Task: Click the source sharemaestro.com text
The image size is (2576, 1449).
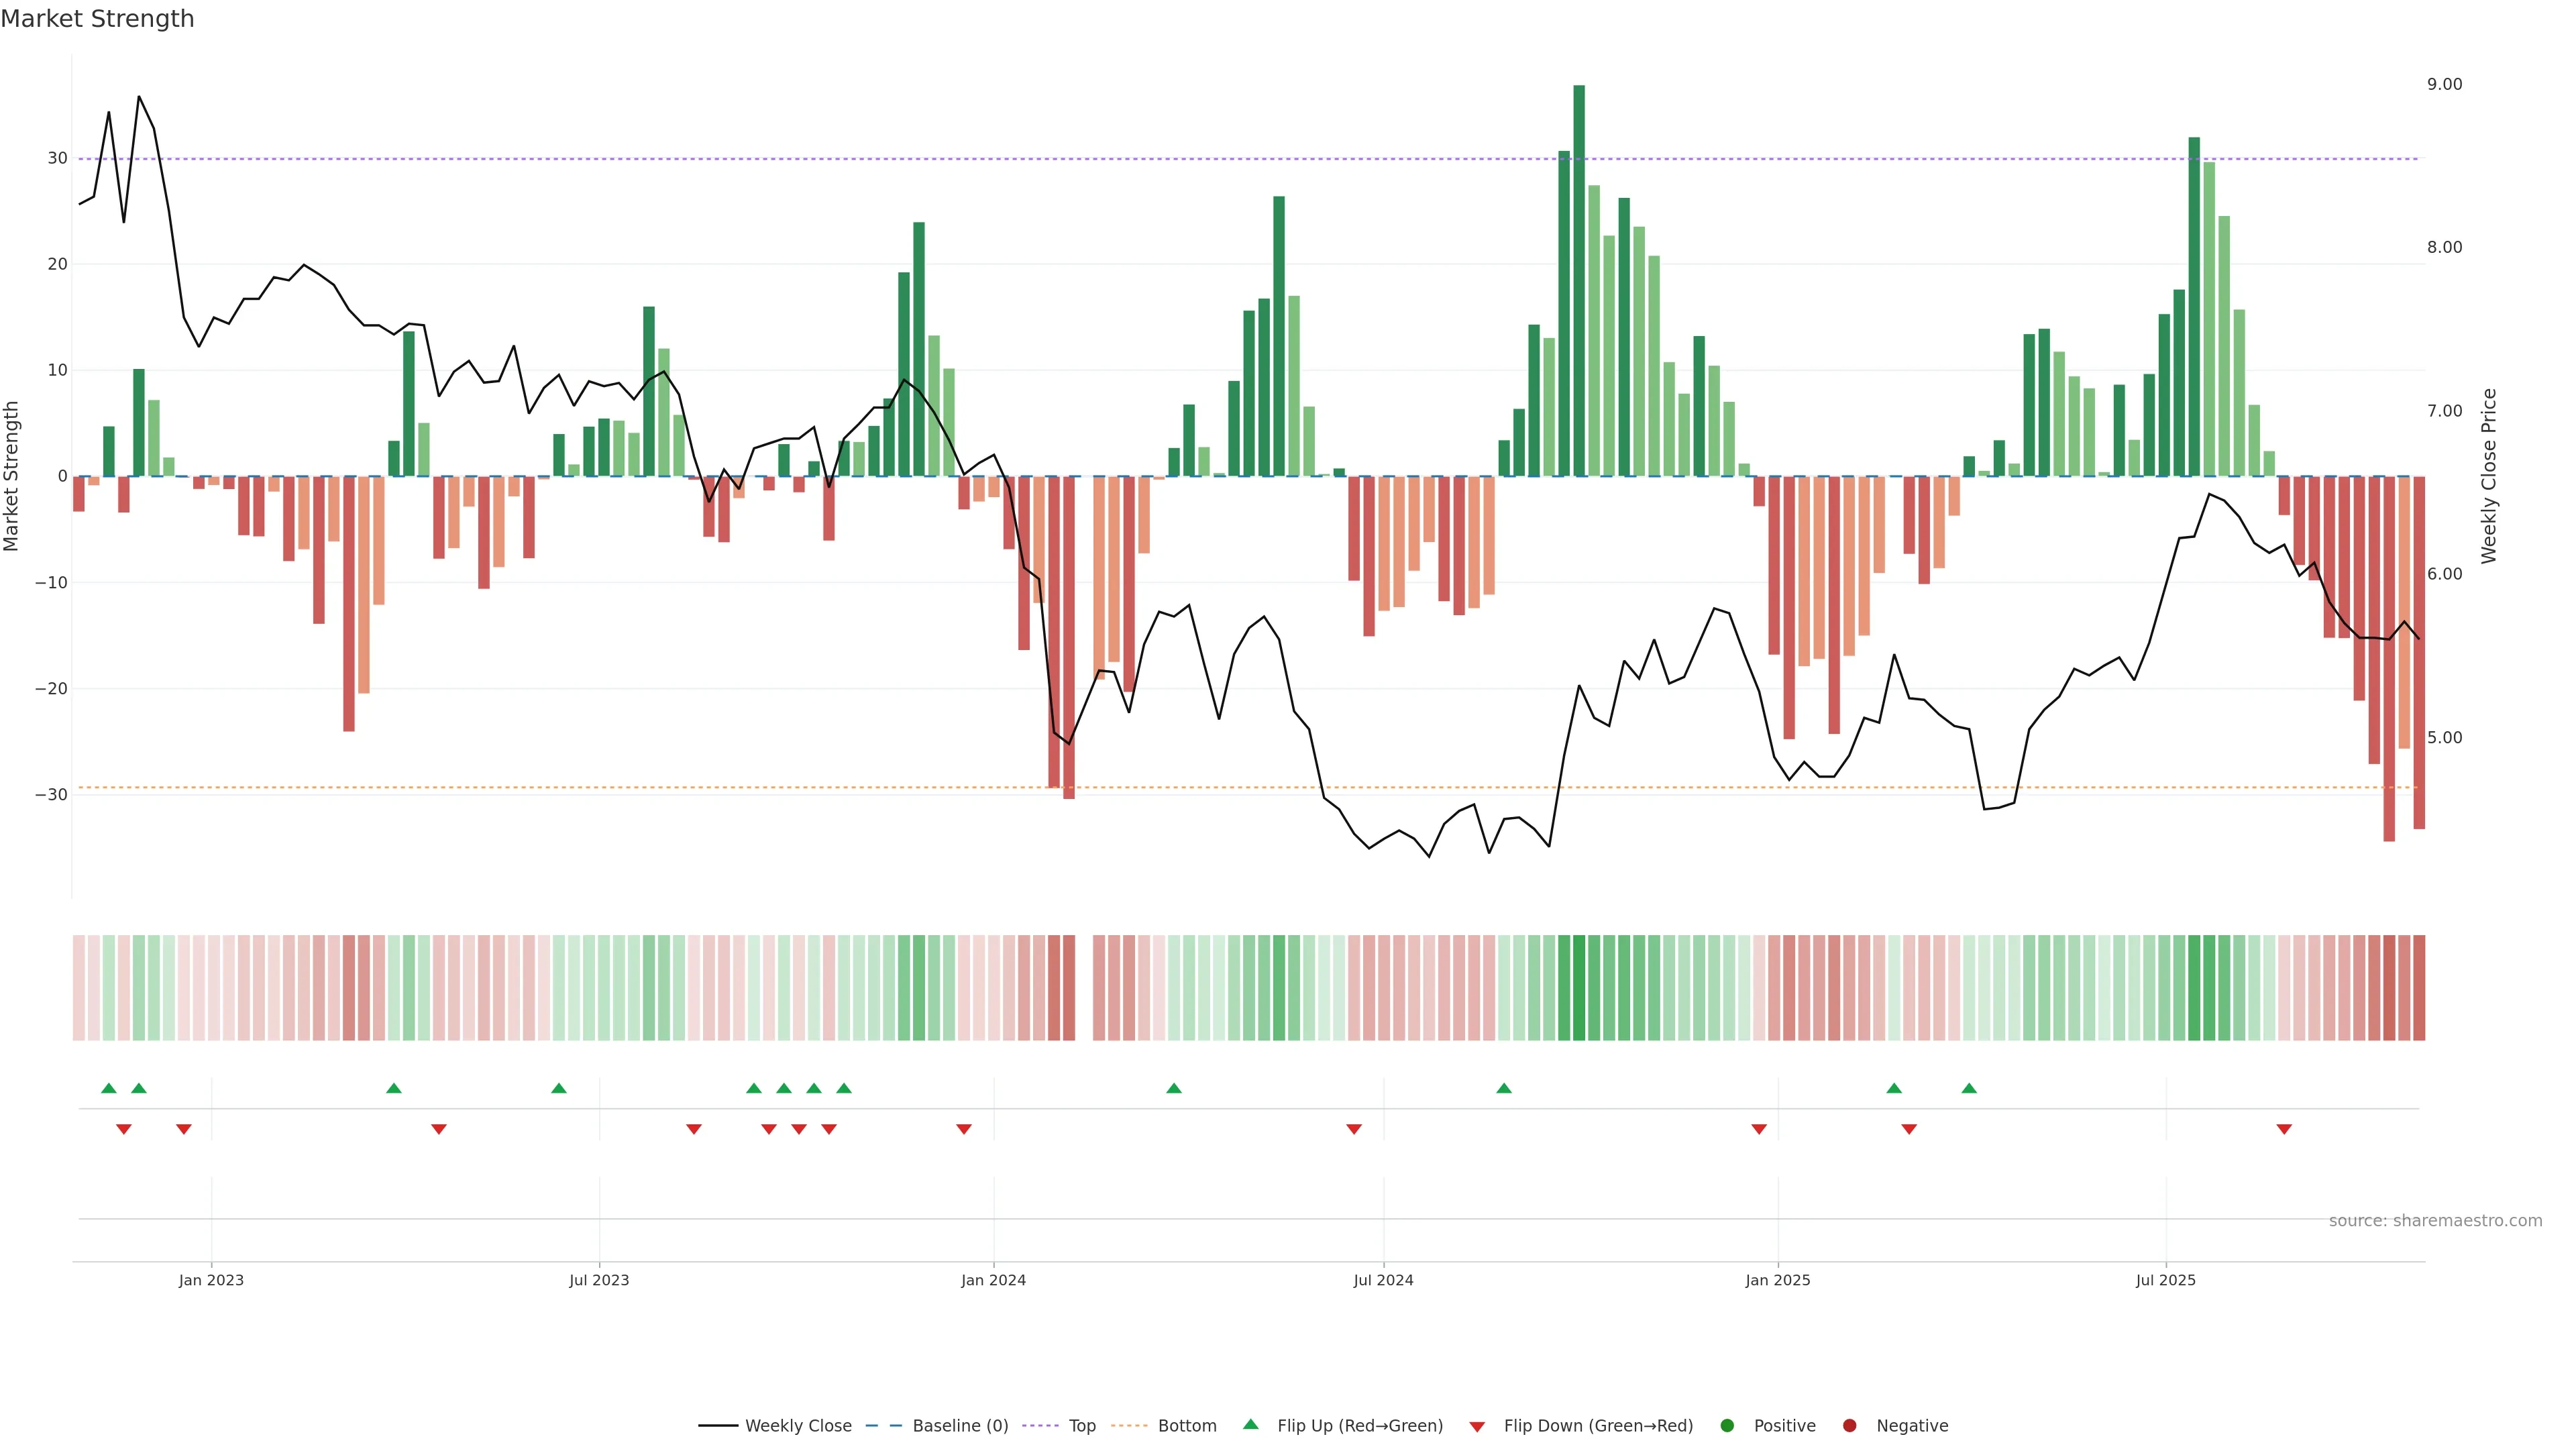Action: click(2435, 1221)
